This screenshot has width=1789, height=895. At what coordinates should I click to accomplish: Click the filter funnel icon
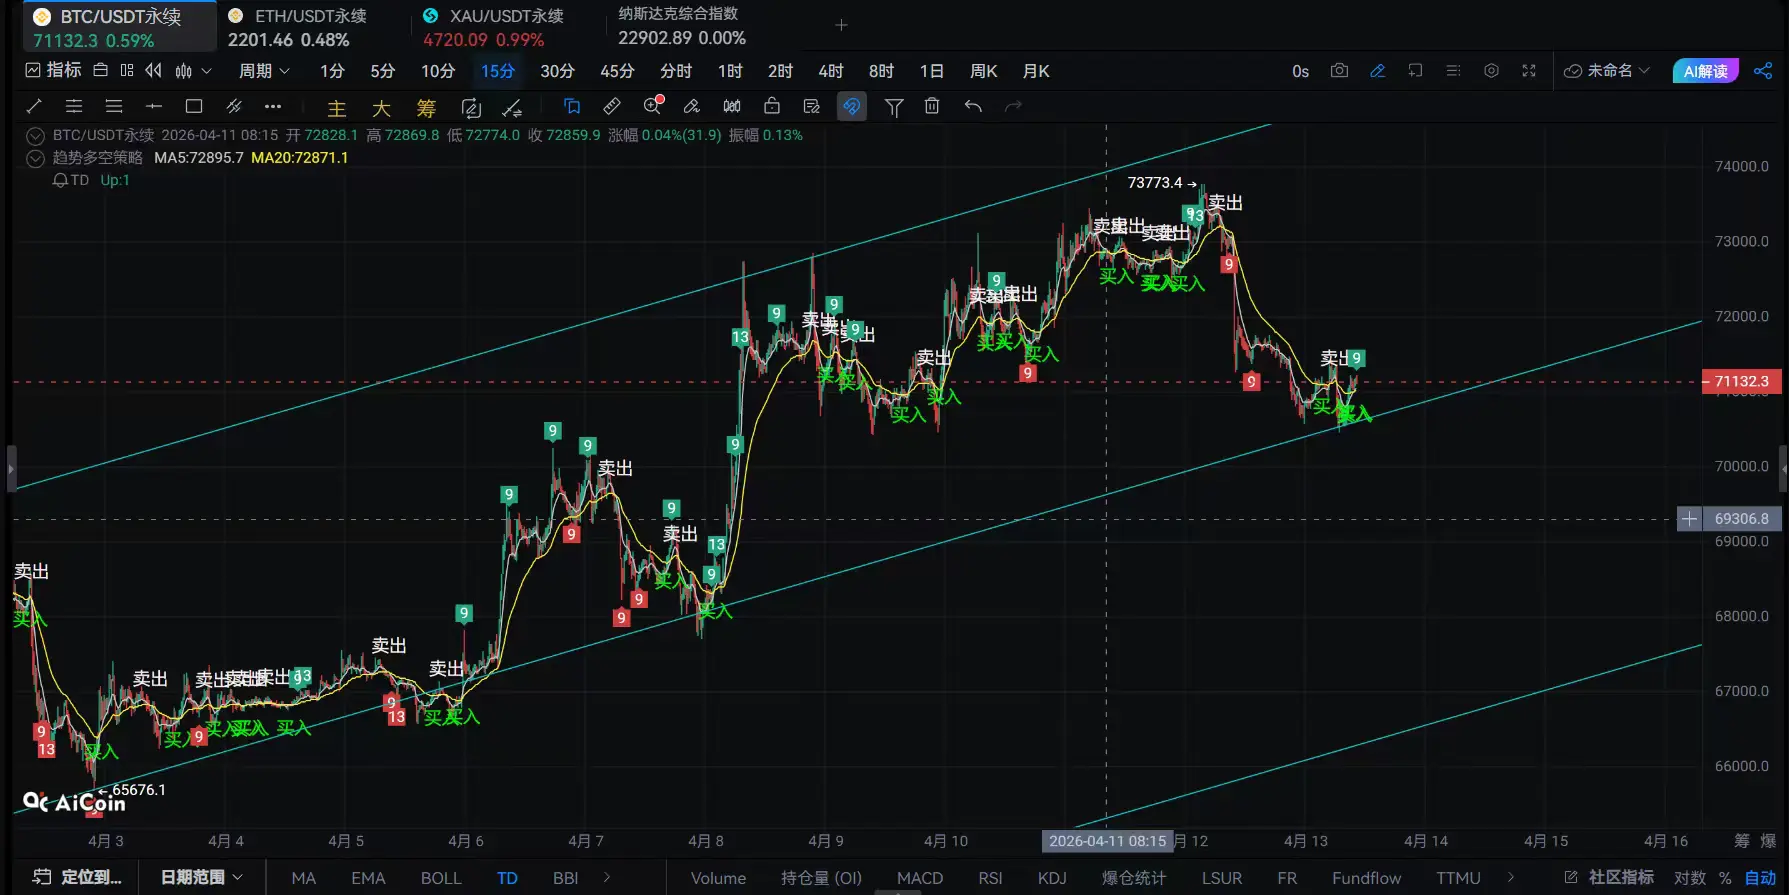pos(894,107)
